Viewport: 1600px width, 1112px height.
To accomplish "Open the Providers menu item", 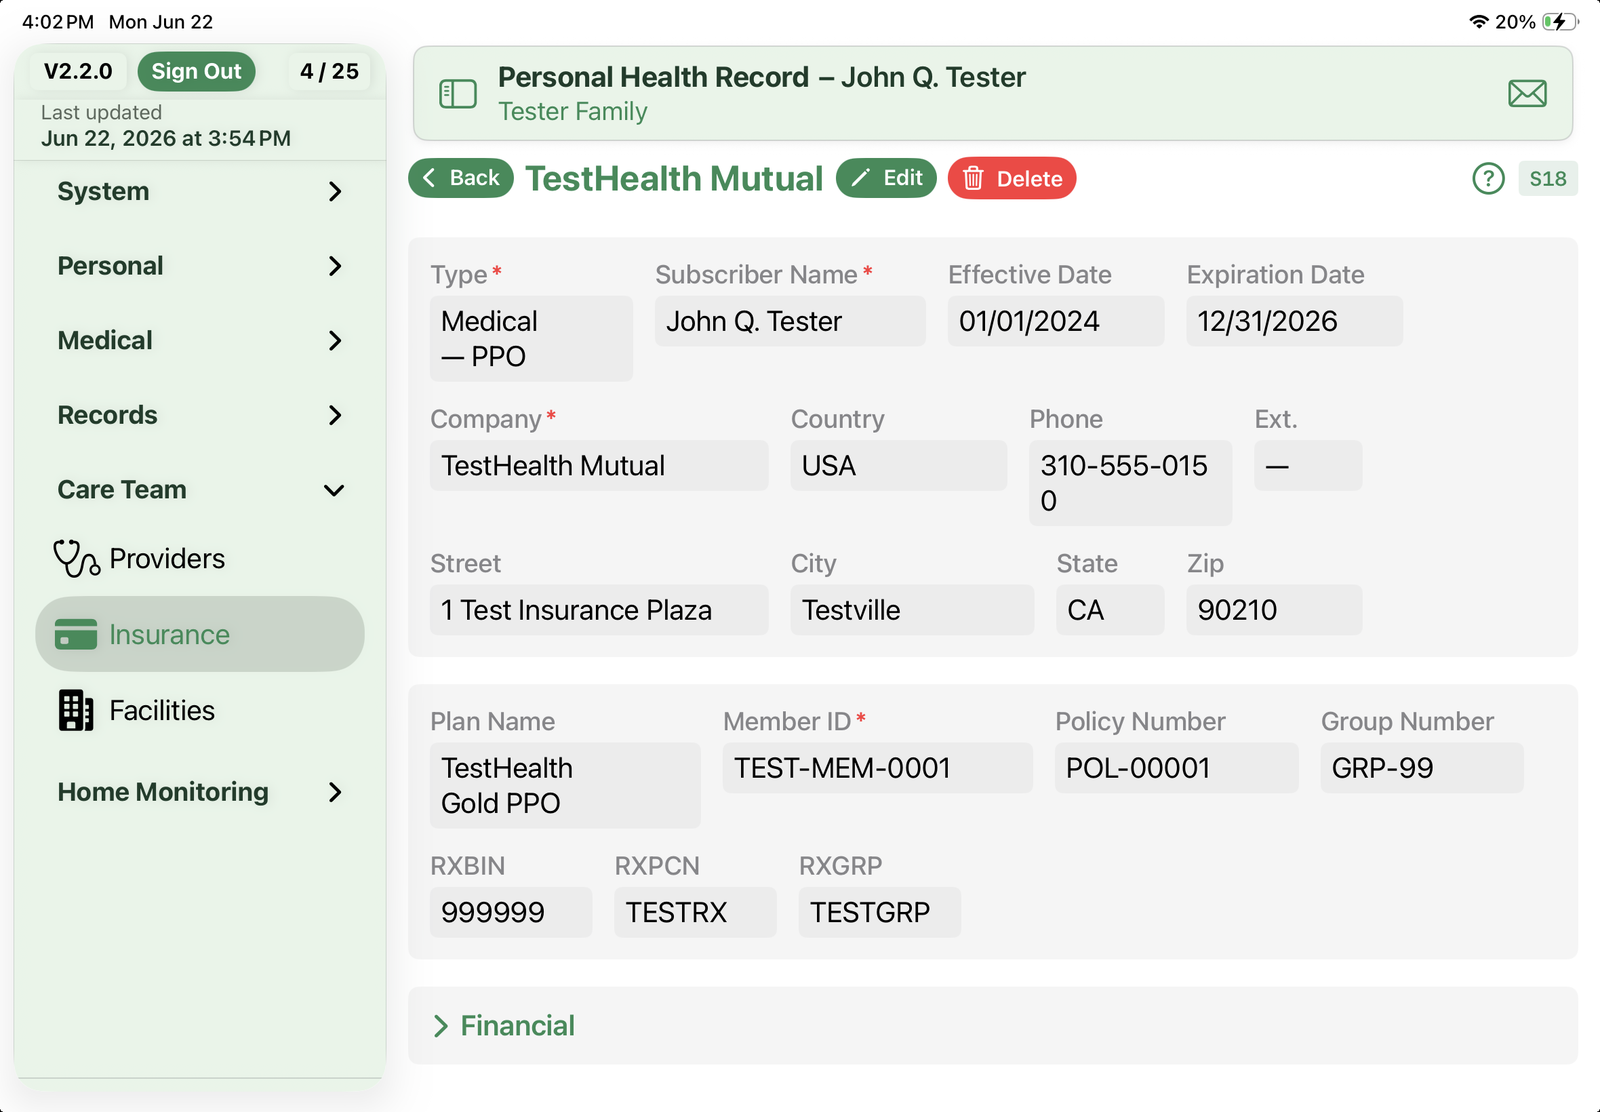I will pyautogui.click(x=200, y=559).
